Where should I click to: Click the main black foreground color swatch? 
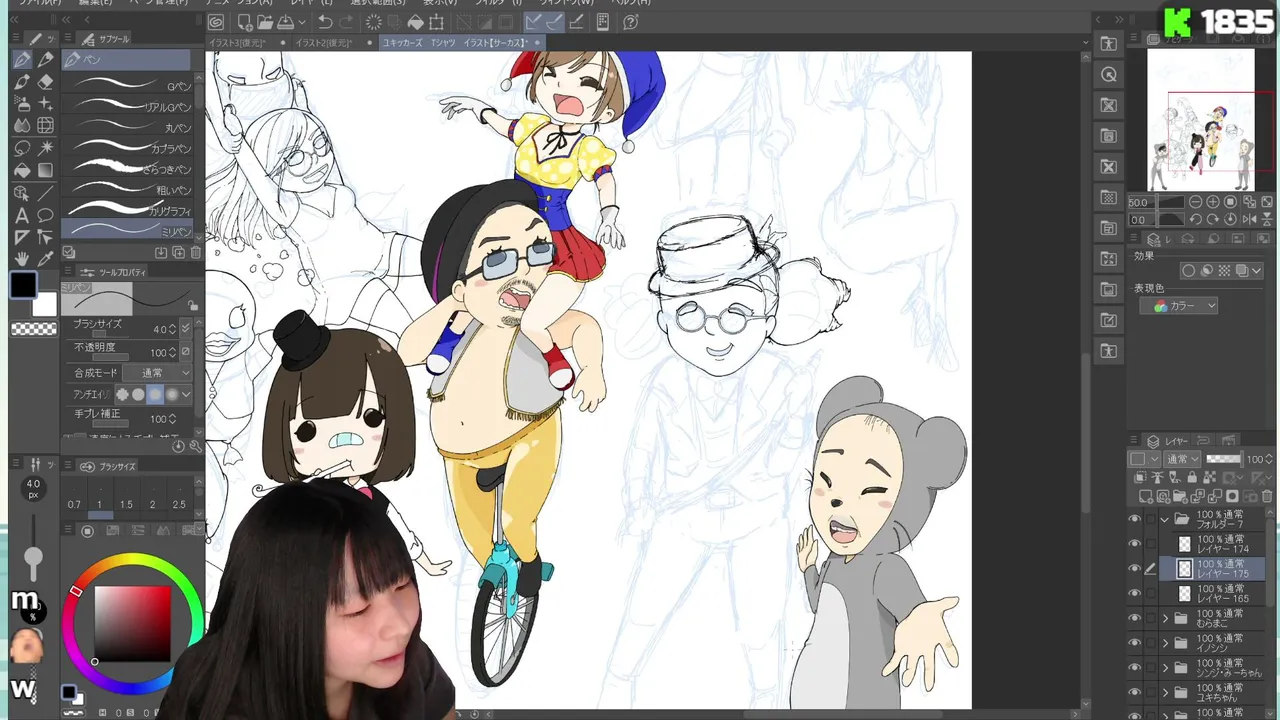pos(23,285)
